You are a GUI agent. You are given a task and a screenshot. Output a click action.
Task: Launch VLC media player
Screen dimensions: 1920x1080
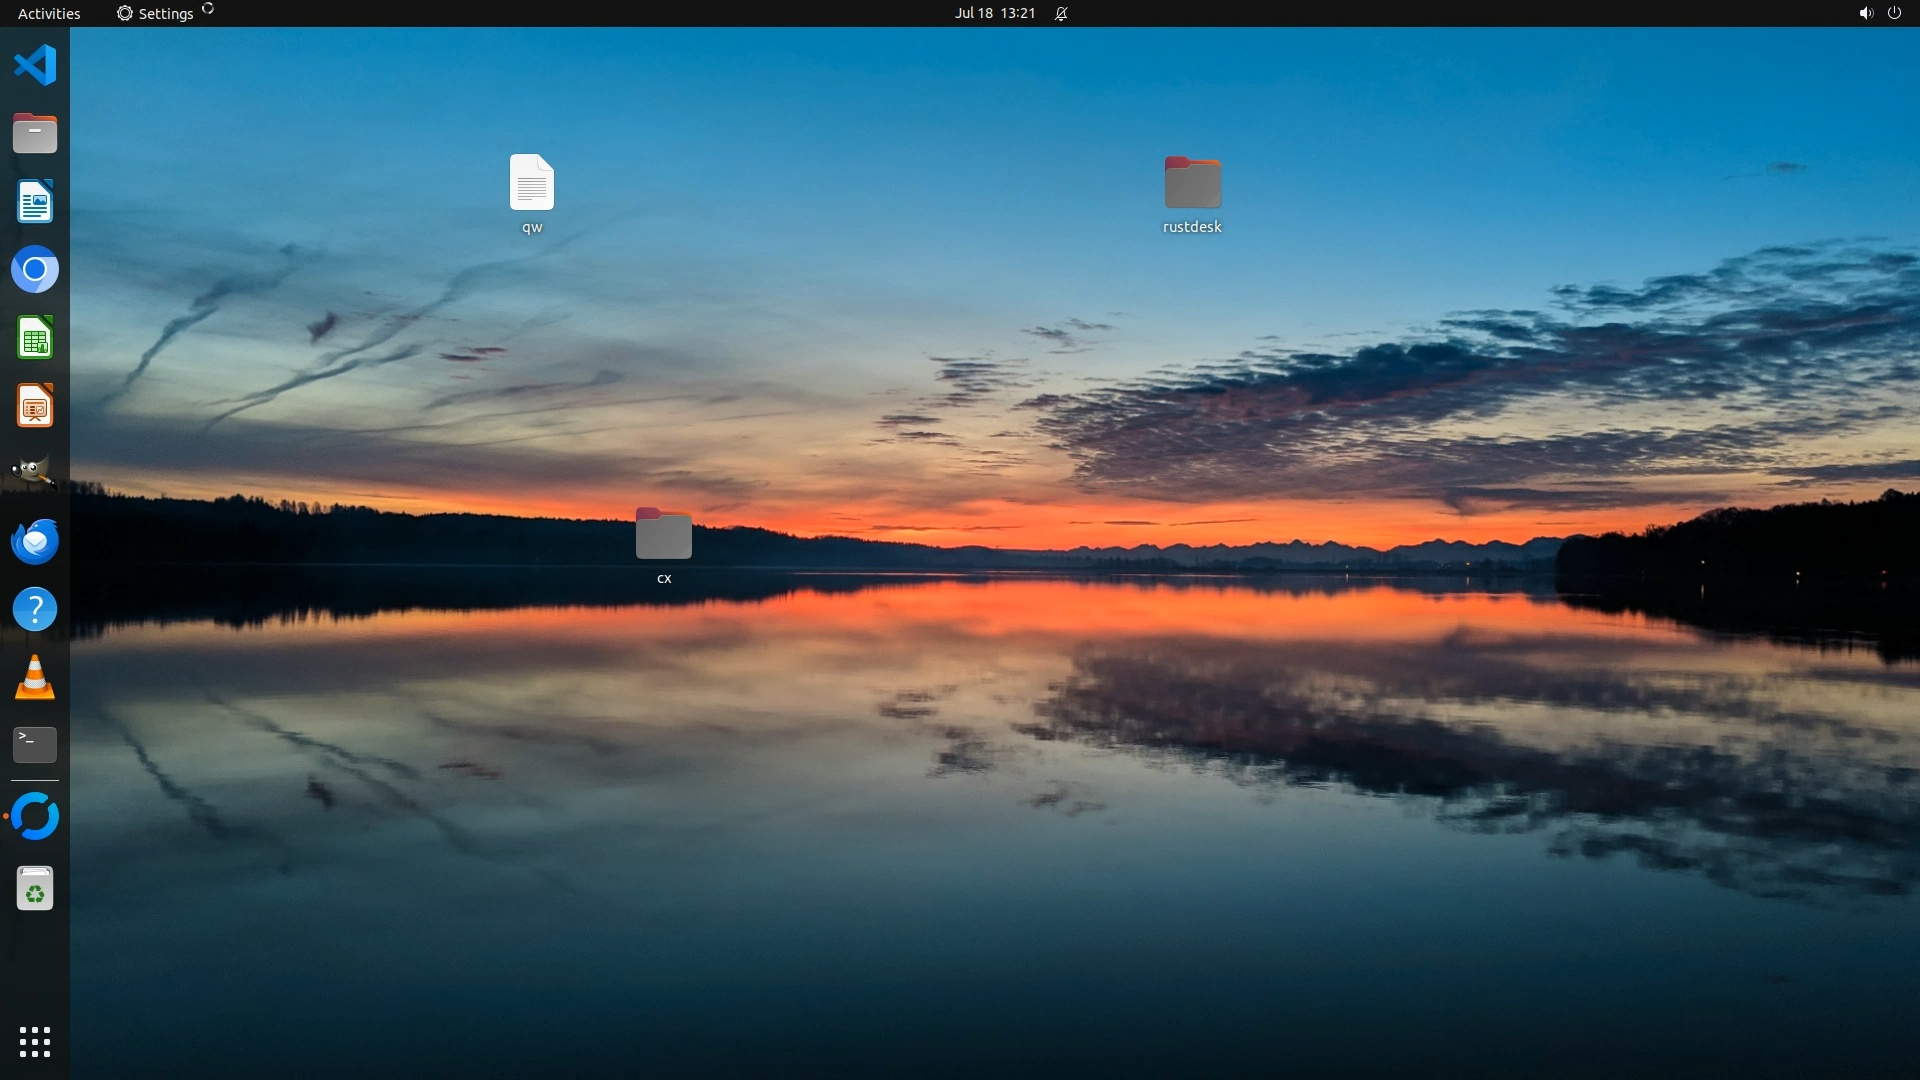point(35,678)
